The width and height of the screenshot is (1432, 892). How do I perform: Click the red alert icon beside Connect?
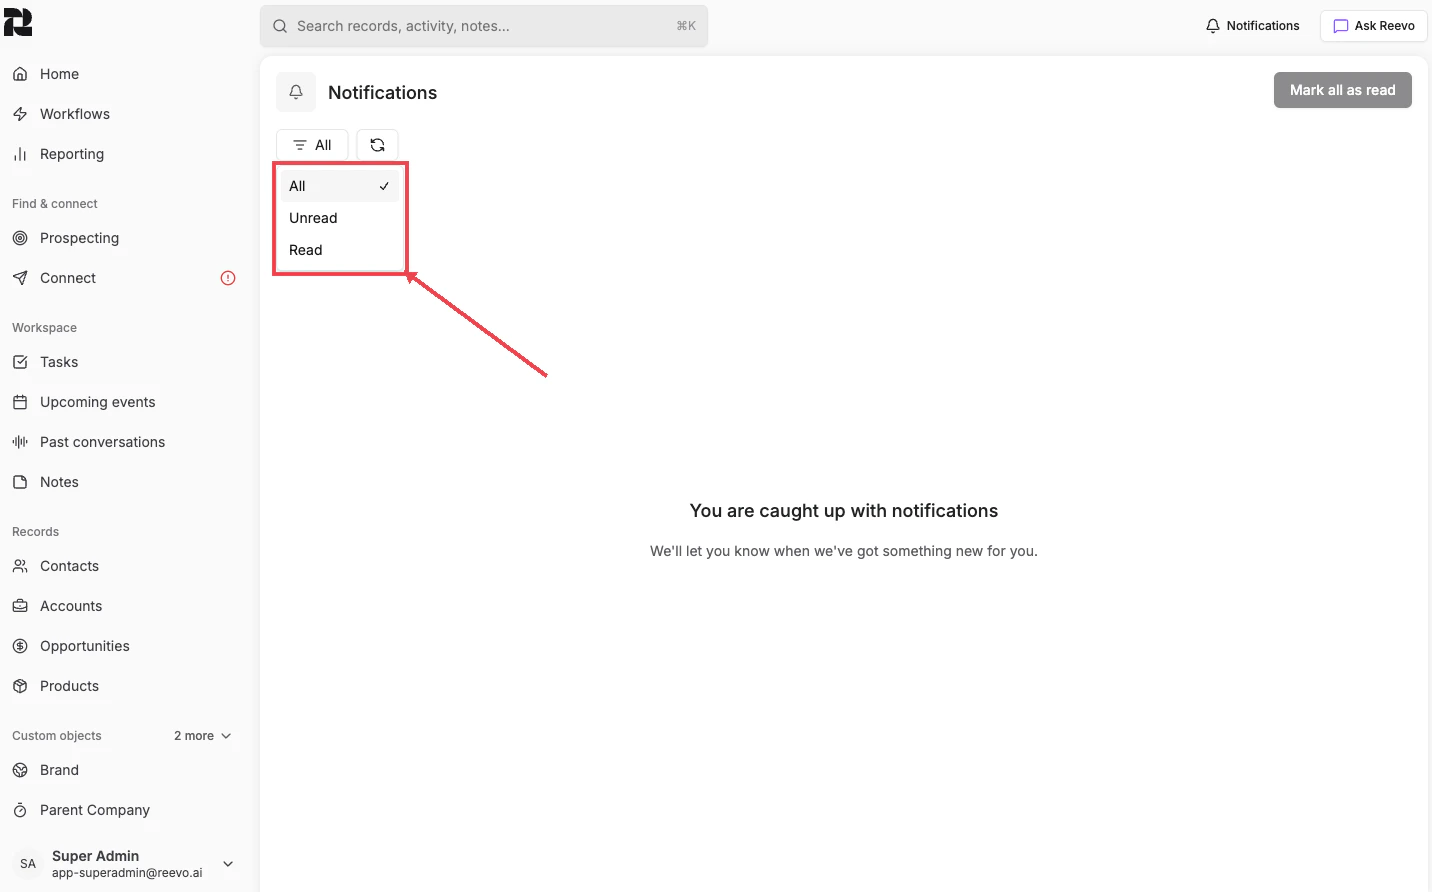coord(228,278)
